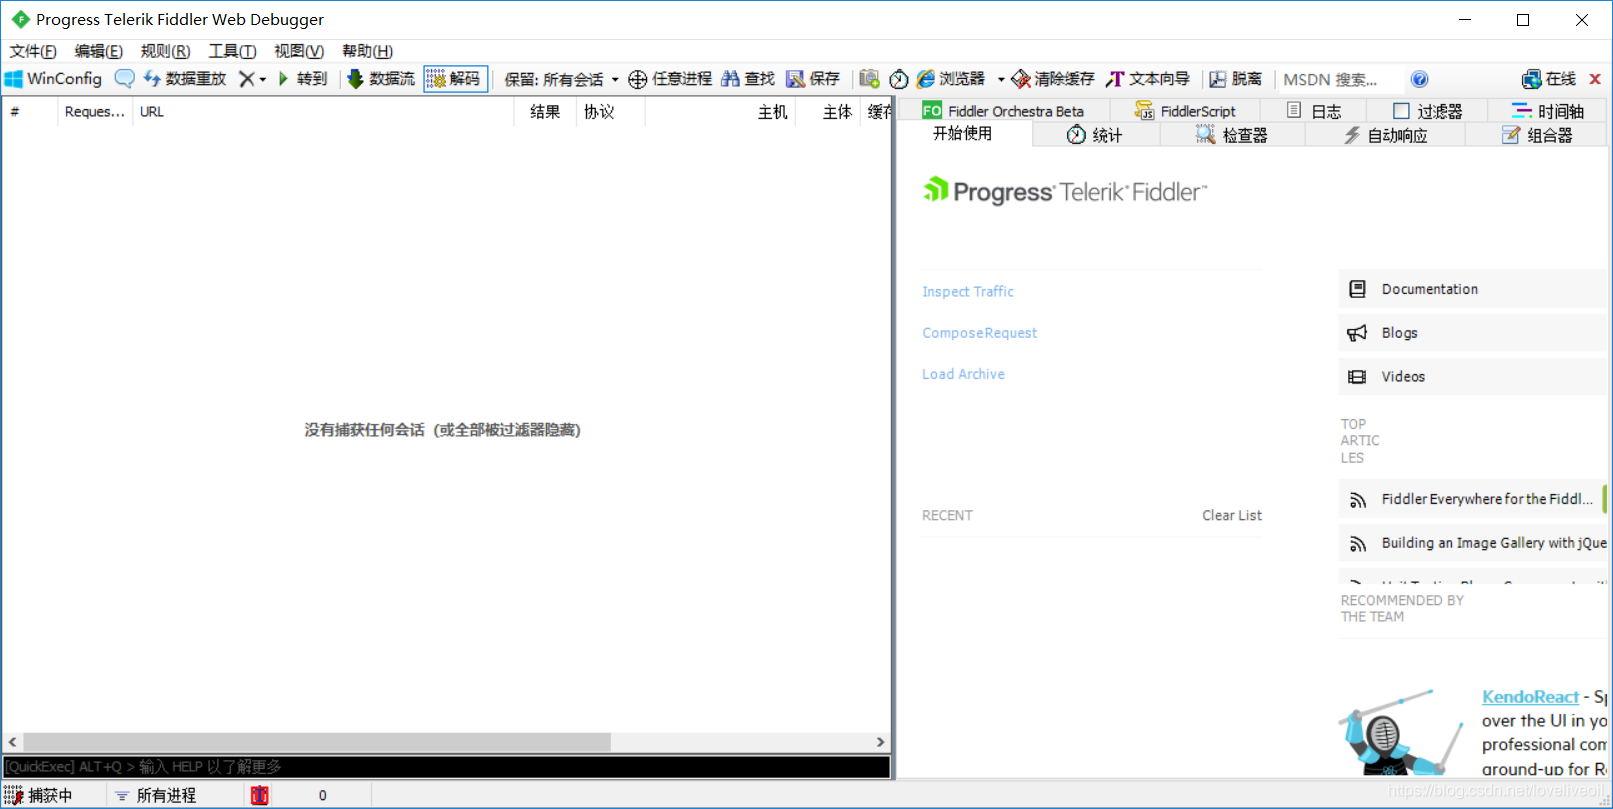Open 保留: 所有会话 dropdown
Screen dimensions: 1613x809
coord(561,79)
